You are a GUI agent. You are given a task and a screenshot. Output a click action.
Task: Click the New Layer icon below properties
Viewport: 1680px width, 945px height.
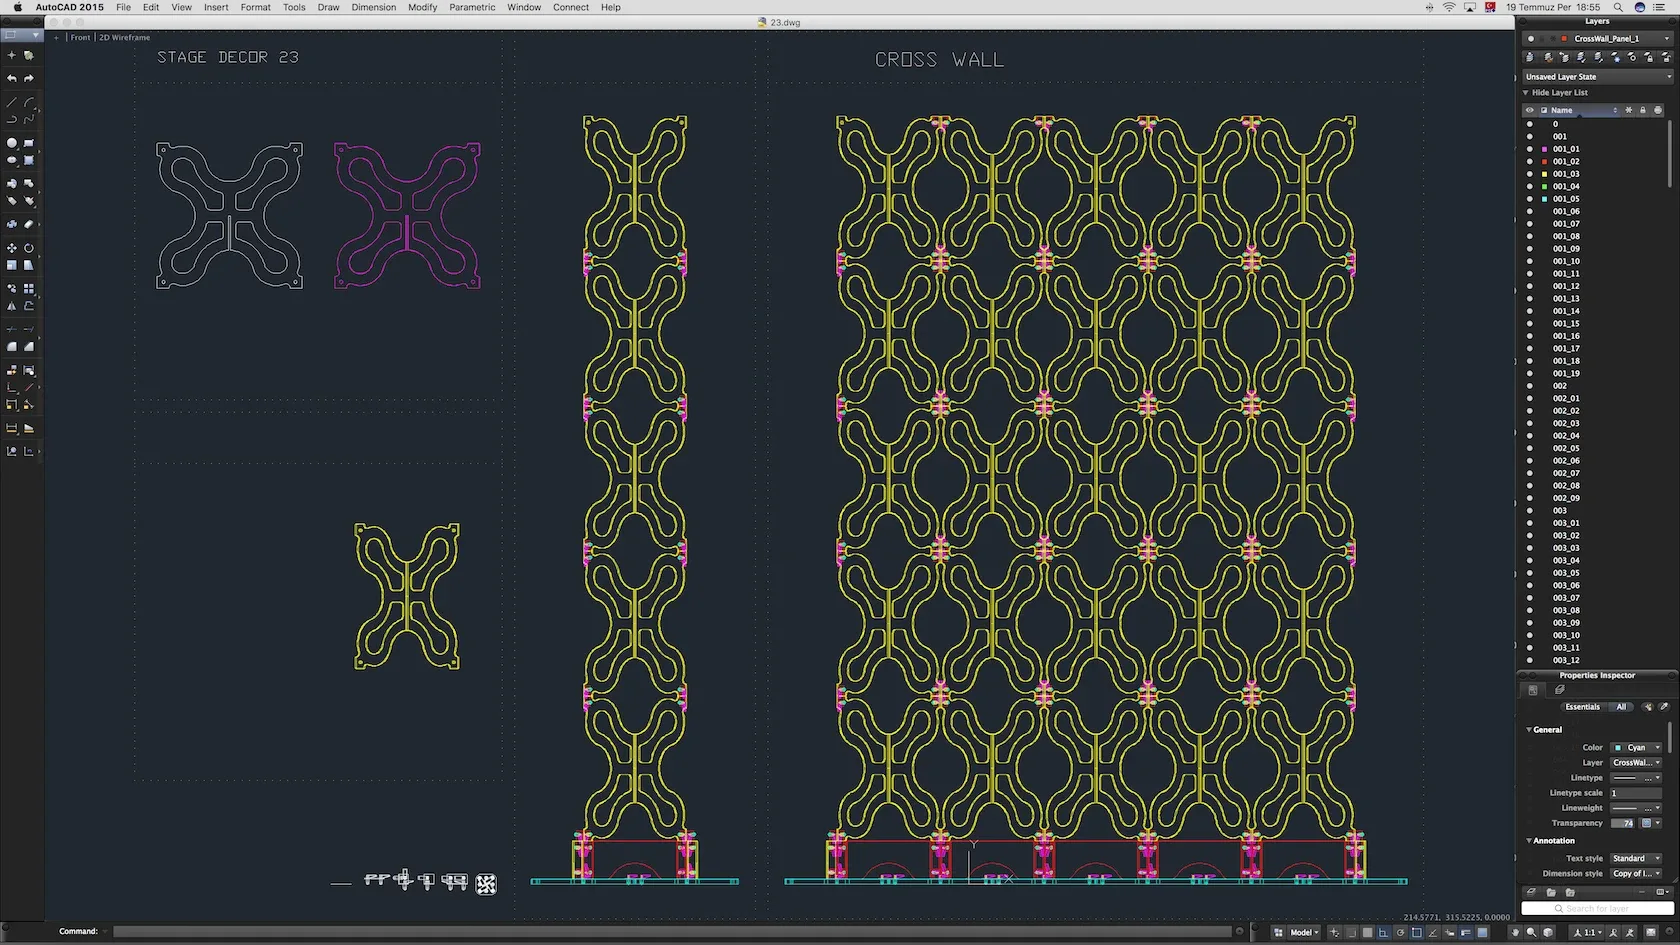tap(1531, 892)
